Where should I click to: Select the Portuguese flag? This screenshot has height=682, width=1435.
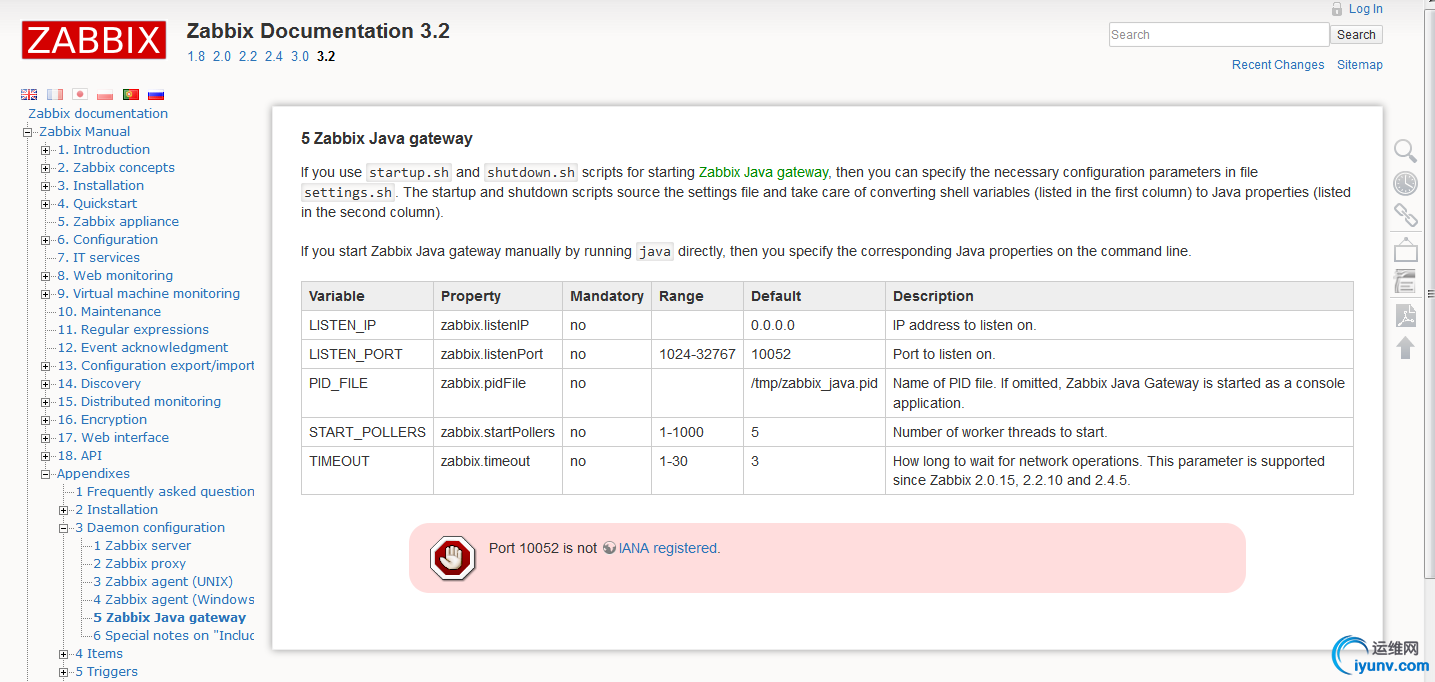(131, 94)
